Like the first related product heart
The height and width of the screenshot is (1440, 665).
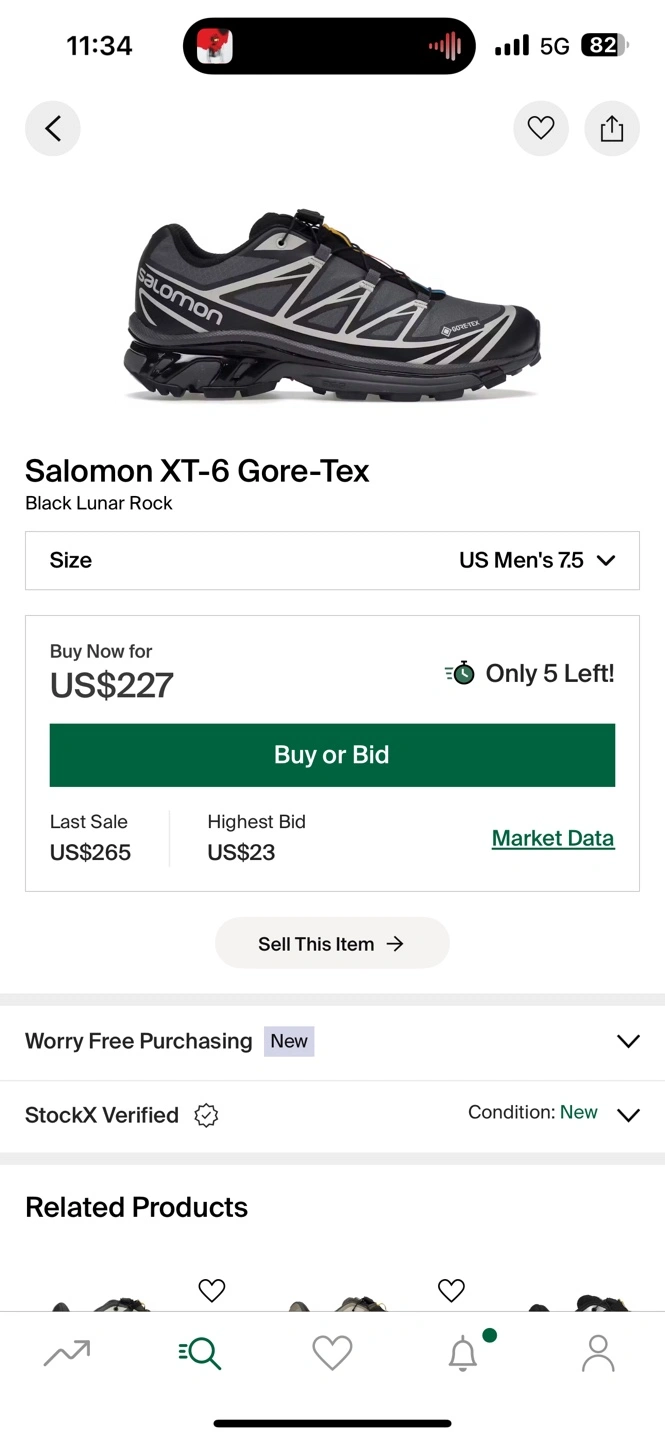click(x=212, y=1290)
